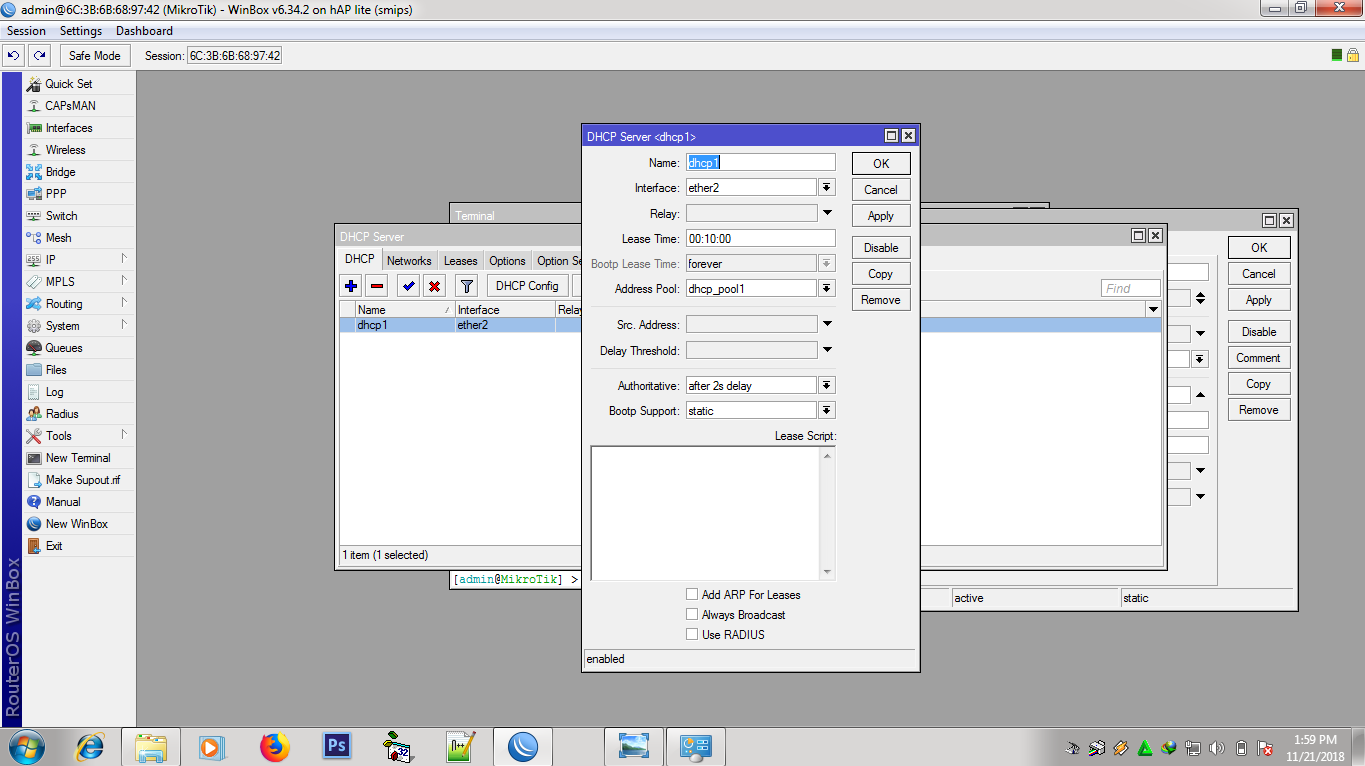Click the Name field showing dhcp1

pos(760,162)
